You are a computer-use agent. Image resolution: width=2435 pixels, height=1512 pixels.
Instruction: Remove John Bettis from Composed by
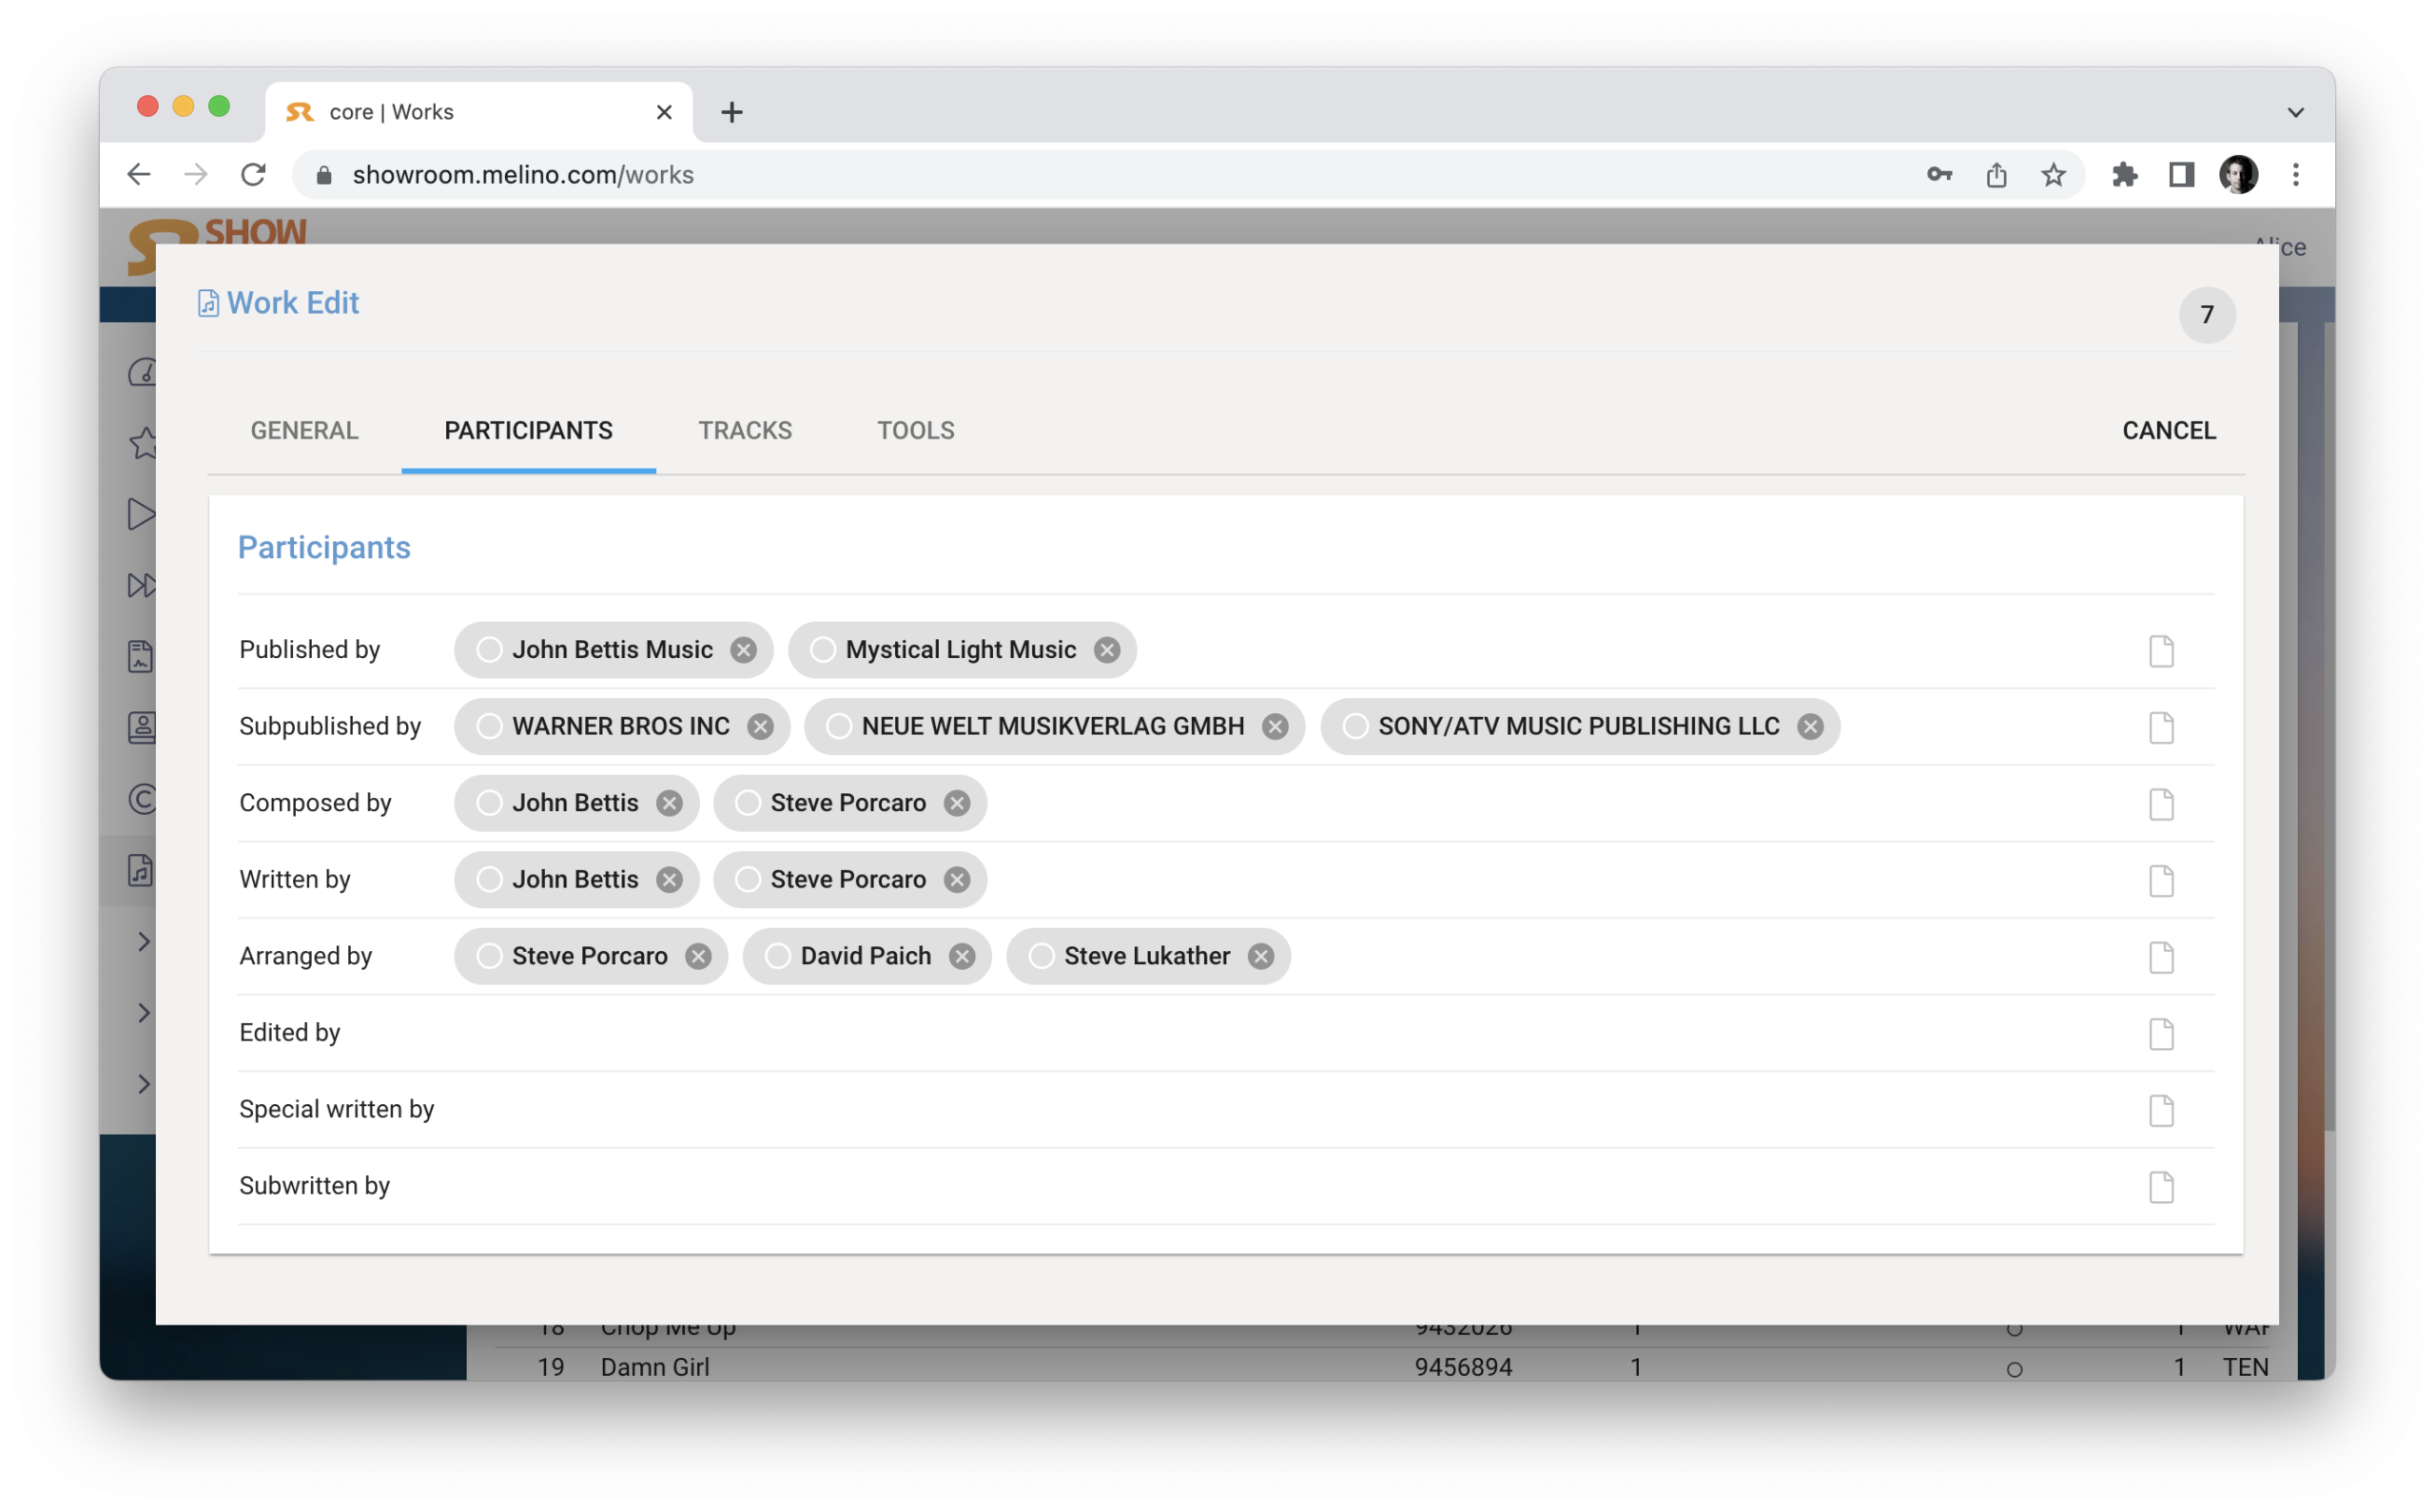[x=669, y=803]
